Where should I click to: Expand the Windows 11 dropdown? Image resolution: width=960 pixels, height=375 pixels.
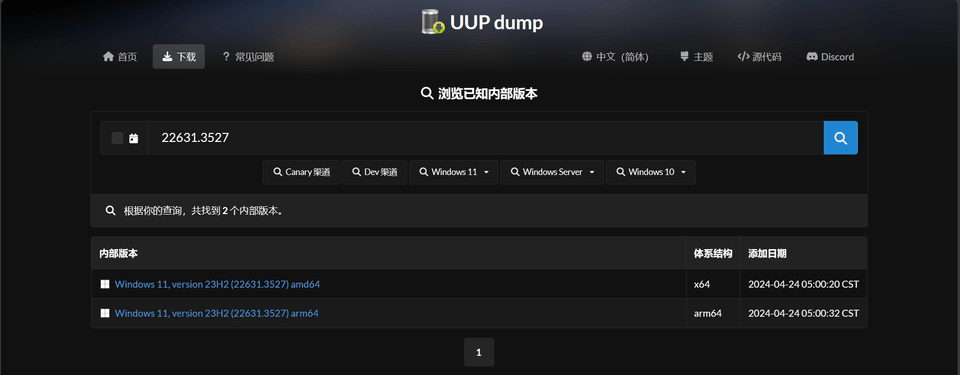click(454, 172)
